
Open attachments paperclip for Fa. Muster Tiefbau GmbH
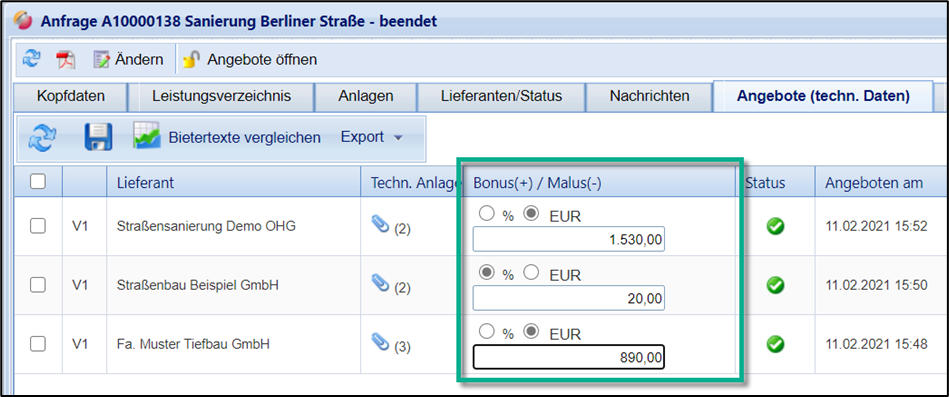[x=379, y=343]
